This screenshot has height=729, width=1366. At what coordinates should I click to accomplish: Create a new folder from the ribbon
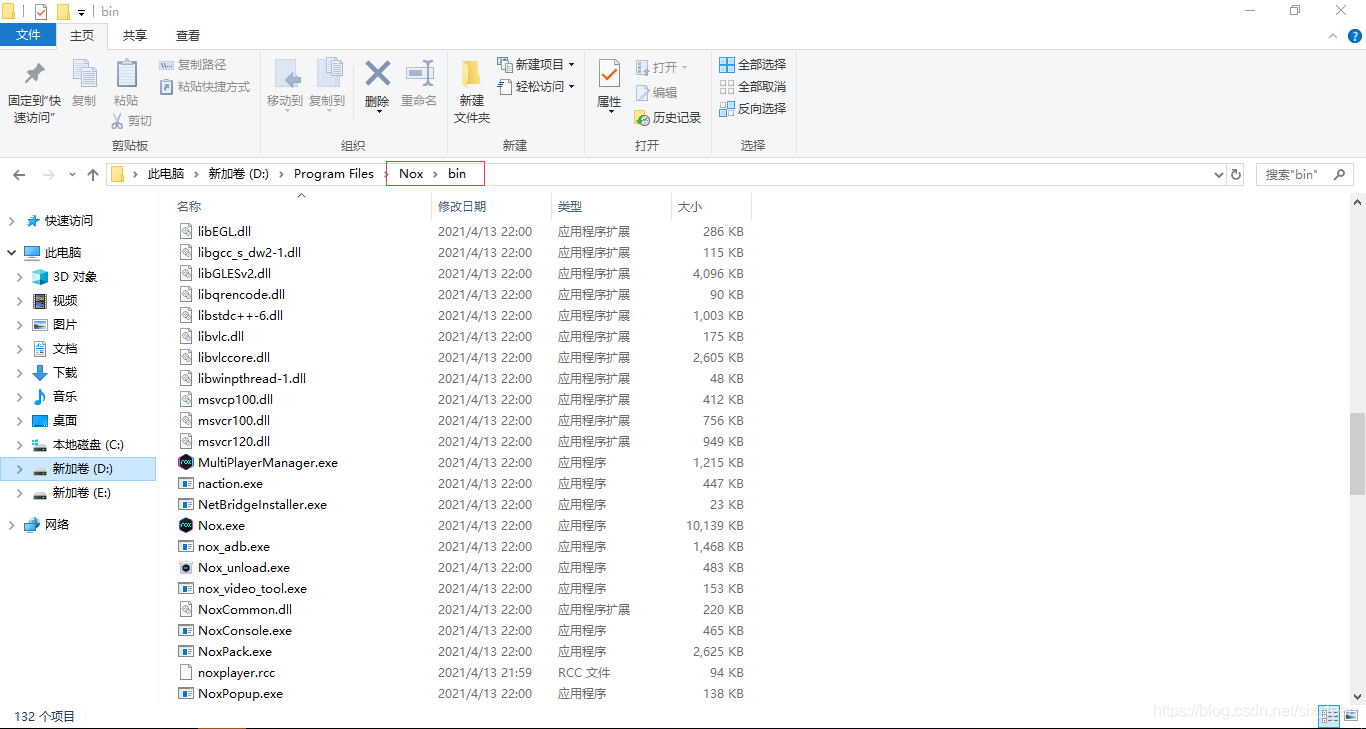tap(472, 91)
